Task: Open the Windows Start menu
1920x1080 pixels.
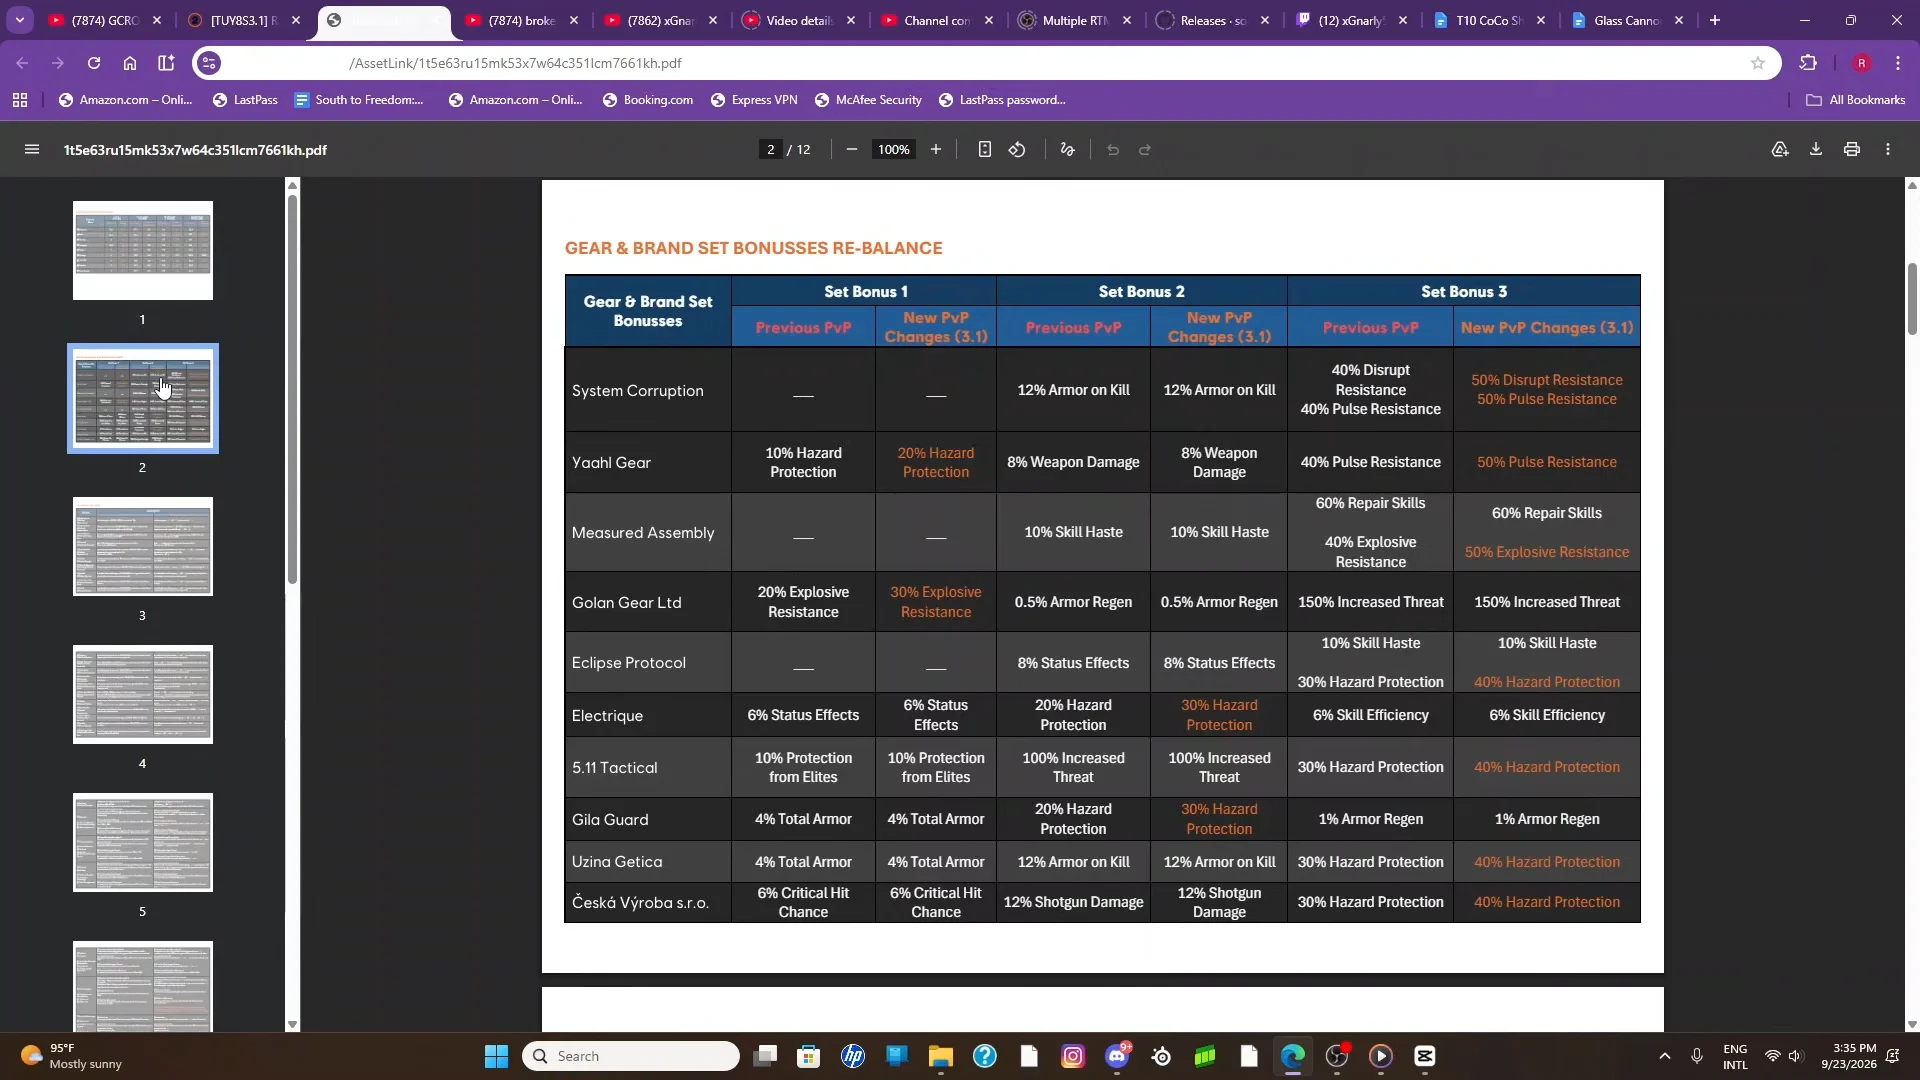Action: [x=496, y=1056]
